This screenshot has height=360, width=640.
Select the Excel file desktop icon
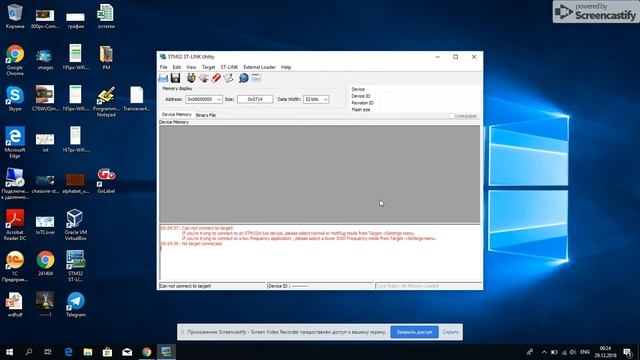(106, 16)
